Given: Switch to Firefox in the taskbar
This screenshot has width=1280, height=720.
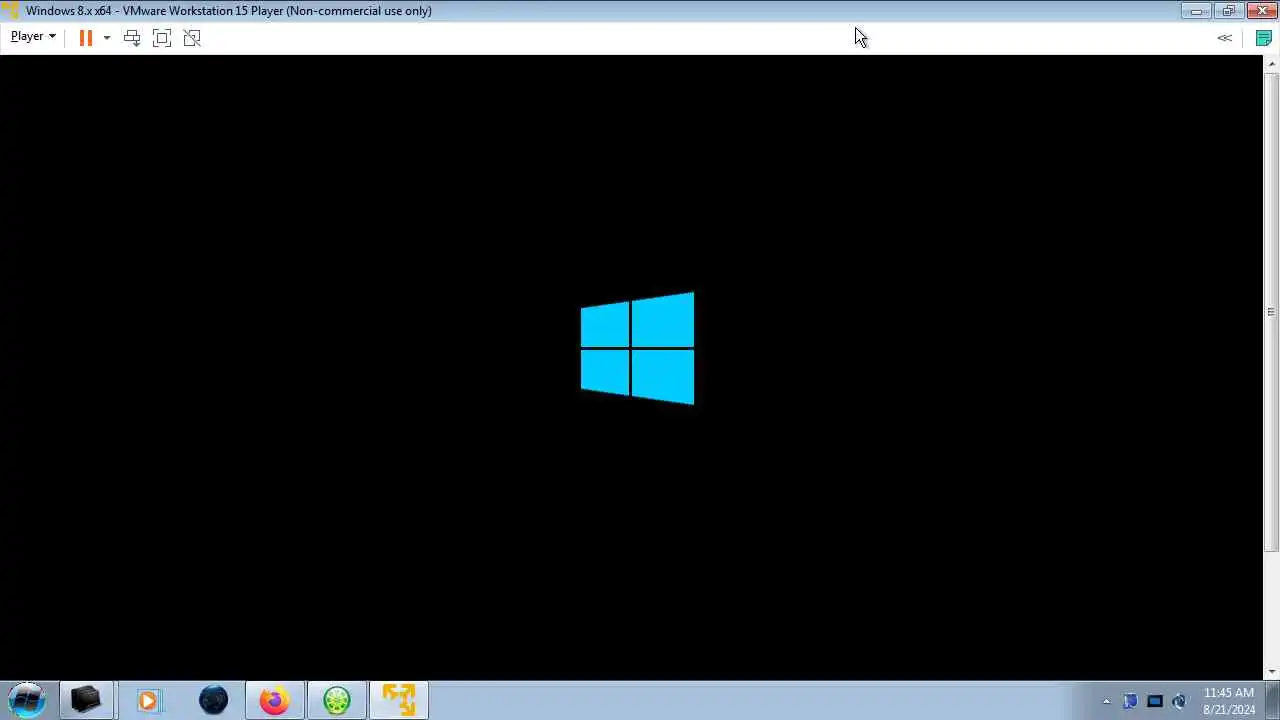Looking at the screenshot, I should [274, 700].
